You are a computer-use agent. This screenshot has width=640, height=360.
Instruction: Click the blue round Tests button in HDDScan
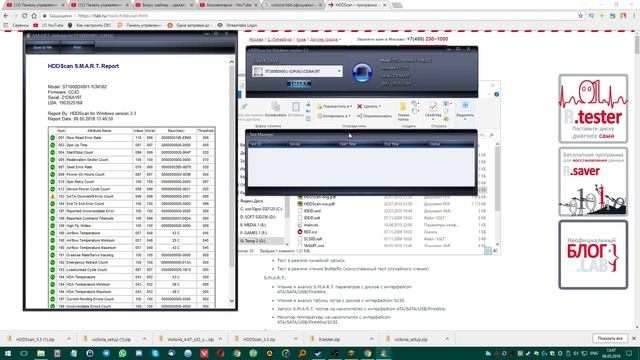(362, 72)
